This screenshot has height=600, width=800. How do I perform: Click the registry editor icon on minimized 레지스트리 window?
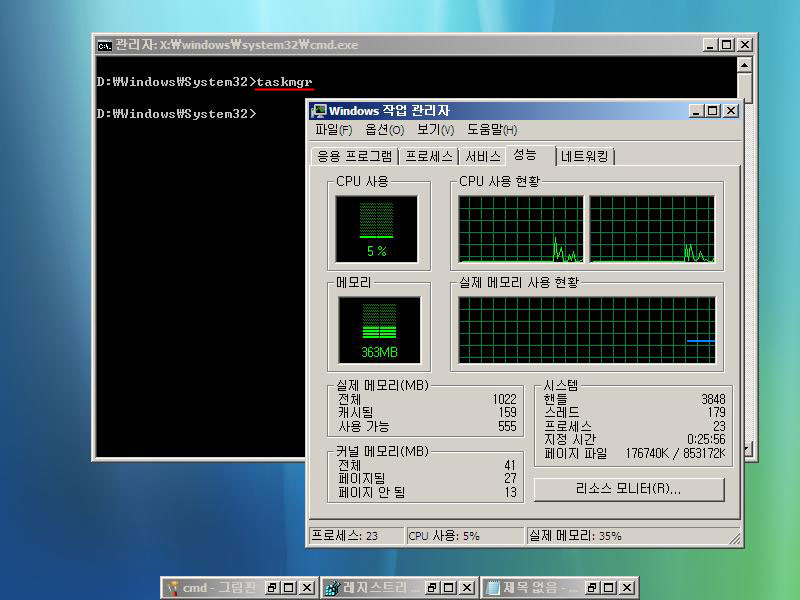pyautogui.click(x=333, y=588)
